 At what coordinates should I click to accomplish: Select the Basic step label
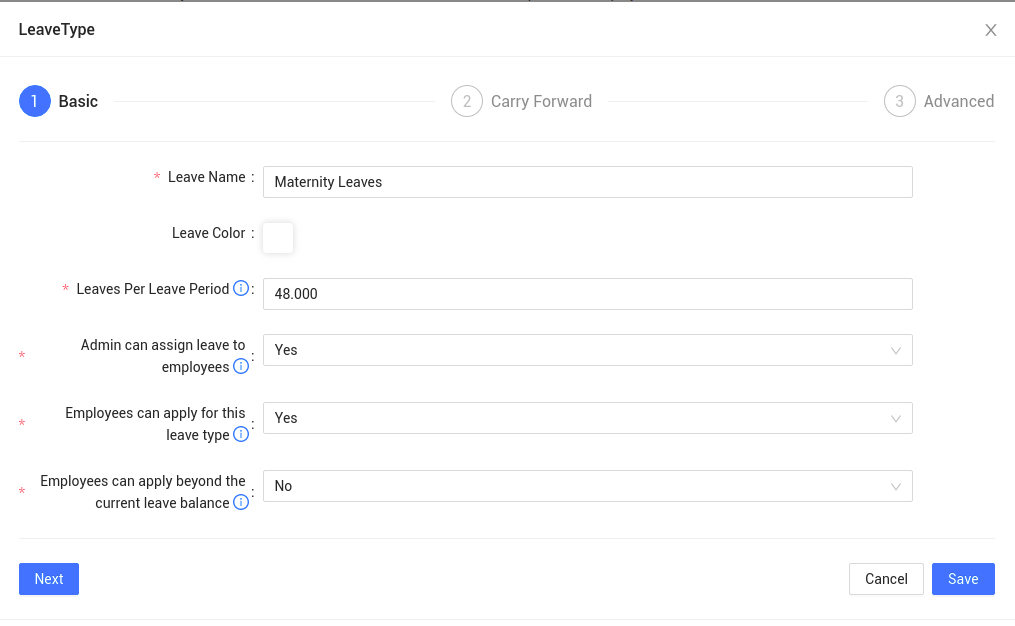pyautogui.click(x=78, y=101)
